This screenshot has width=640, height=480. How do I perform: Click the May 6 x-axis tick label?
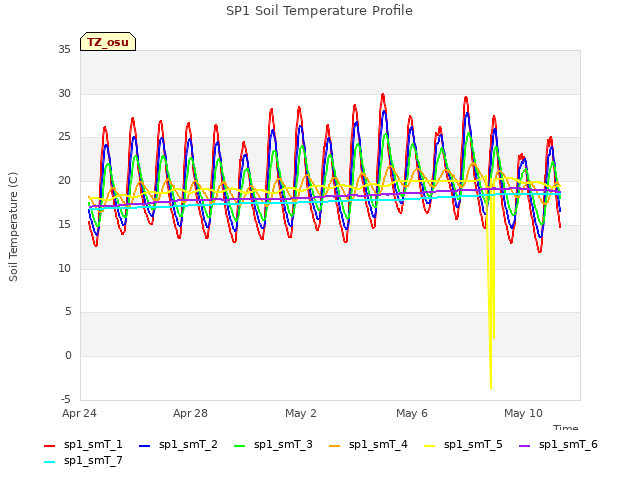tap(412, 413)
